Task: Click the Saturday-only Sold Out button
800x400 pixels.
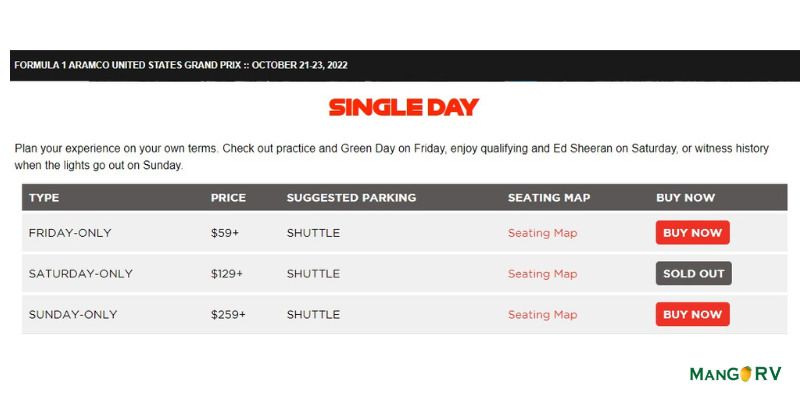Action: (x=693, y=274)
